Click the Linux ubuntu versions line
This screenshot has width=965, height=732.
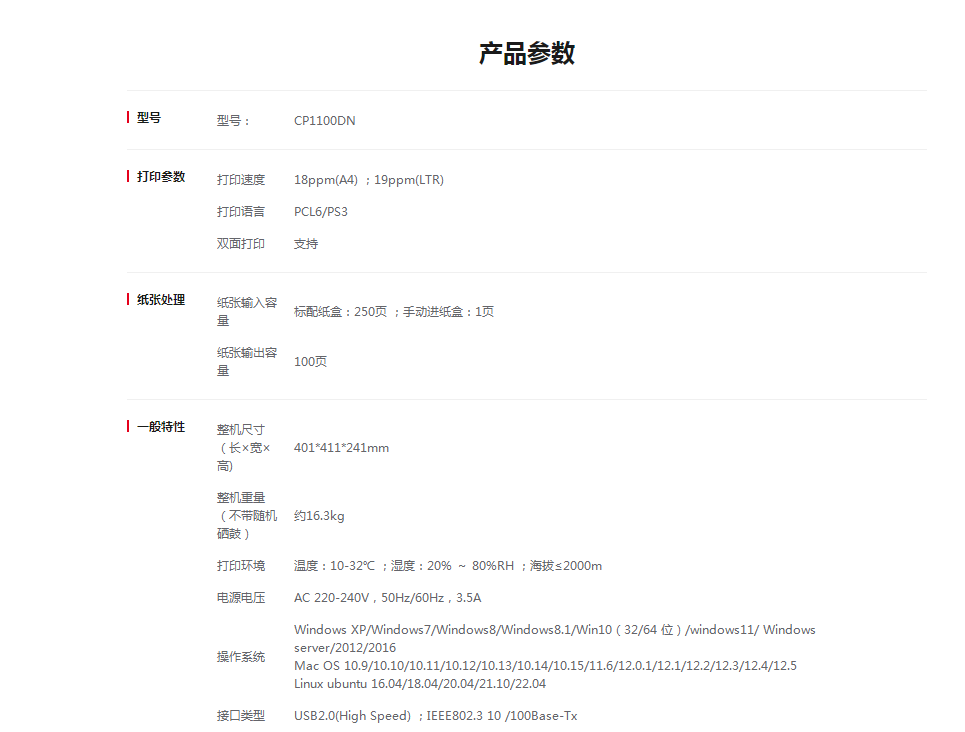(x=419, y=684)
